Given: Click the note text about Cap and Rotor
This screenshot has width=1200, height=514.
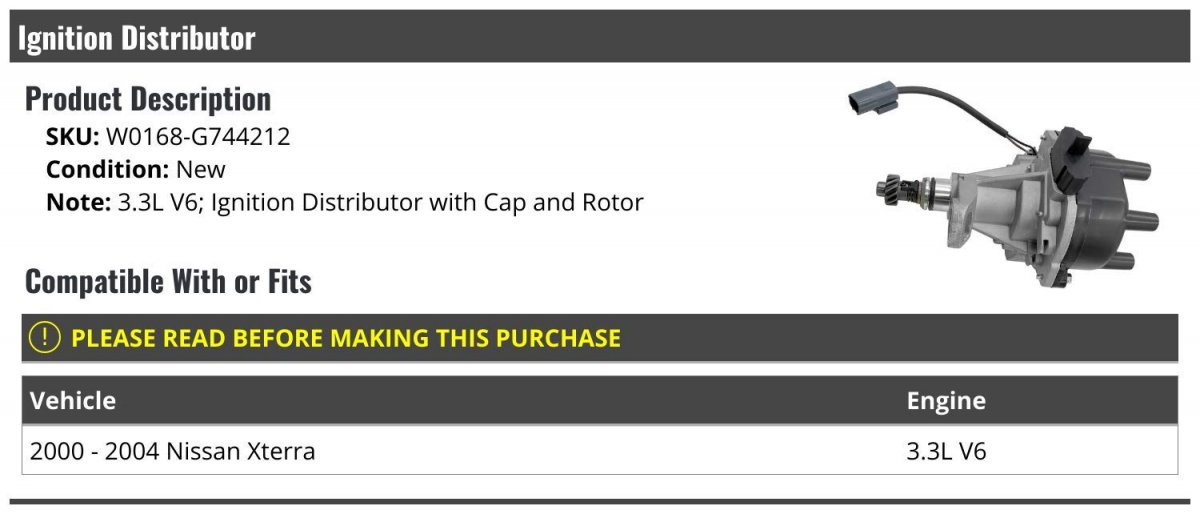Looking at the screenshot, I should pyautogui.click(x=379, y=203).
